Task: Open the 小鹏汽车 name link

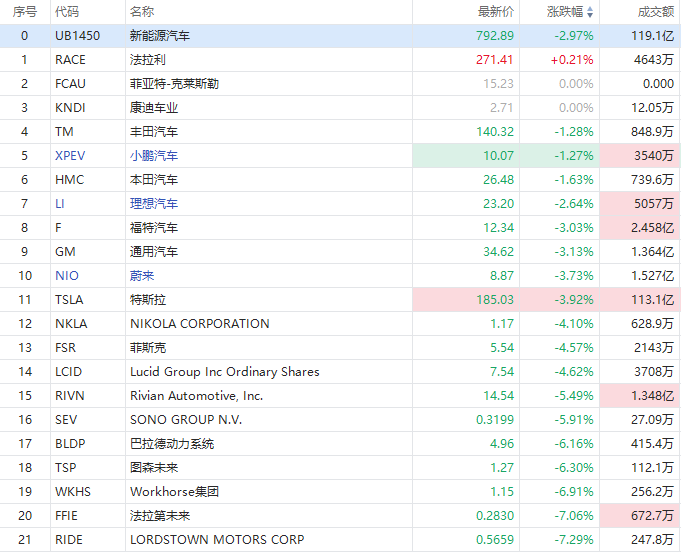Action: point(154,155)
